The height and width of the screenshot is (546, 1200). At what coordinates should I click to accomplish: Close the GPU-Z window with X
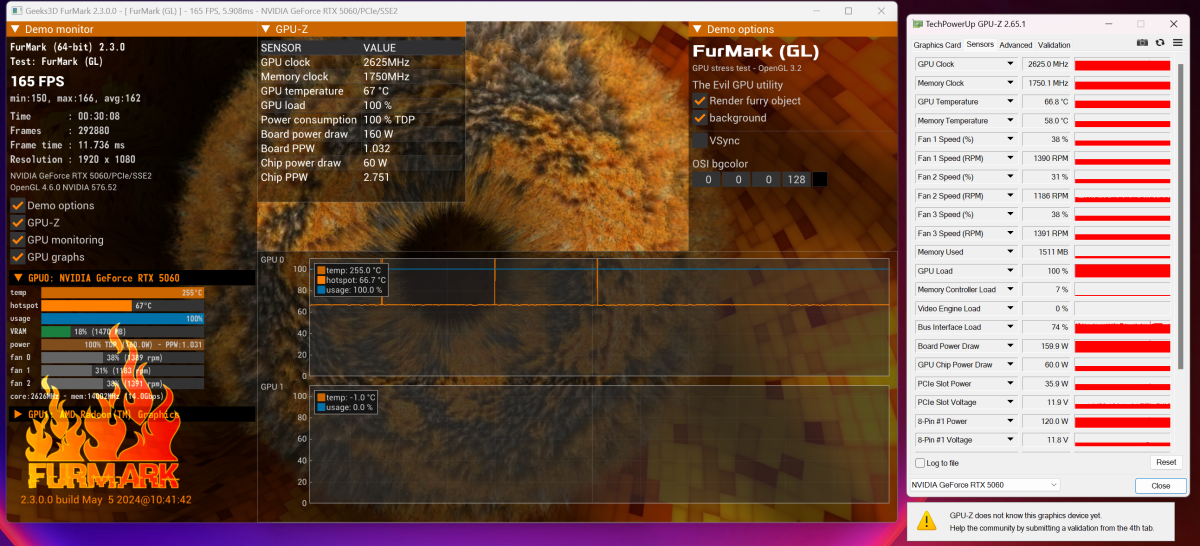pyautogui.click(x=1172, y=23)
